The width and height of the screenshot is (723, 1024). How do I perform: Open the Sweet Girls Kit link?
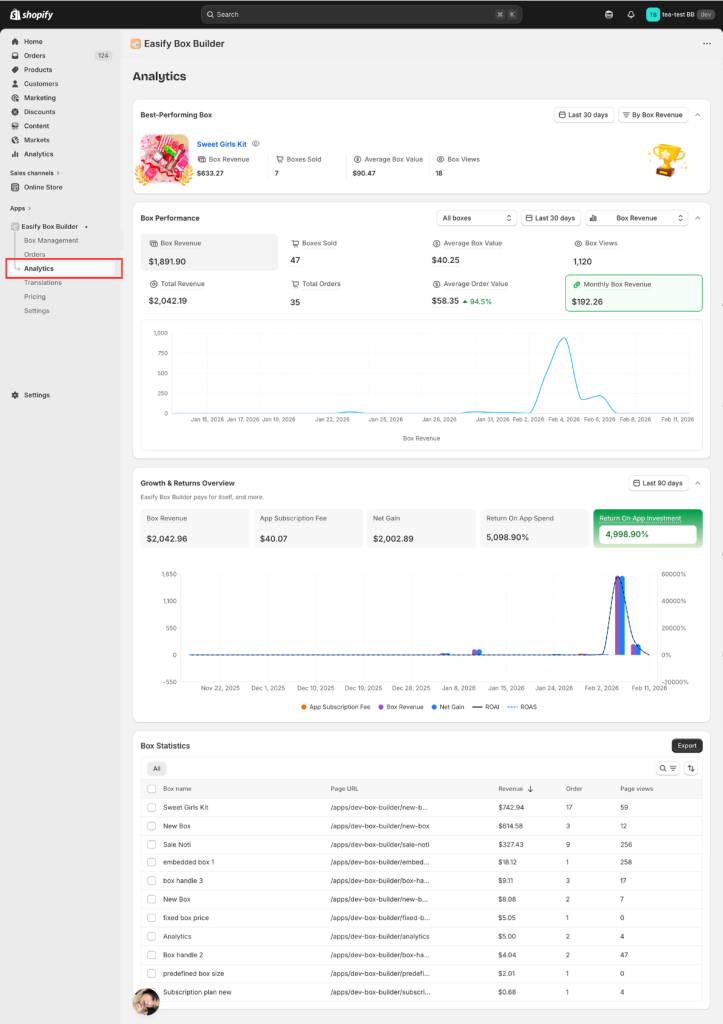coord(221,144)
